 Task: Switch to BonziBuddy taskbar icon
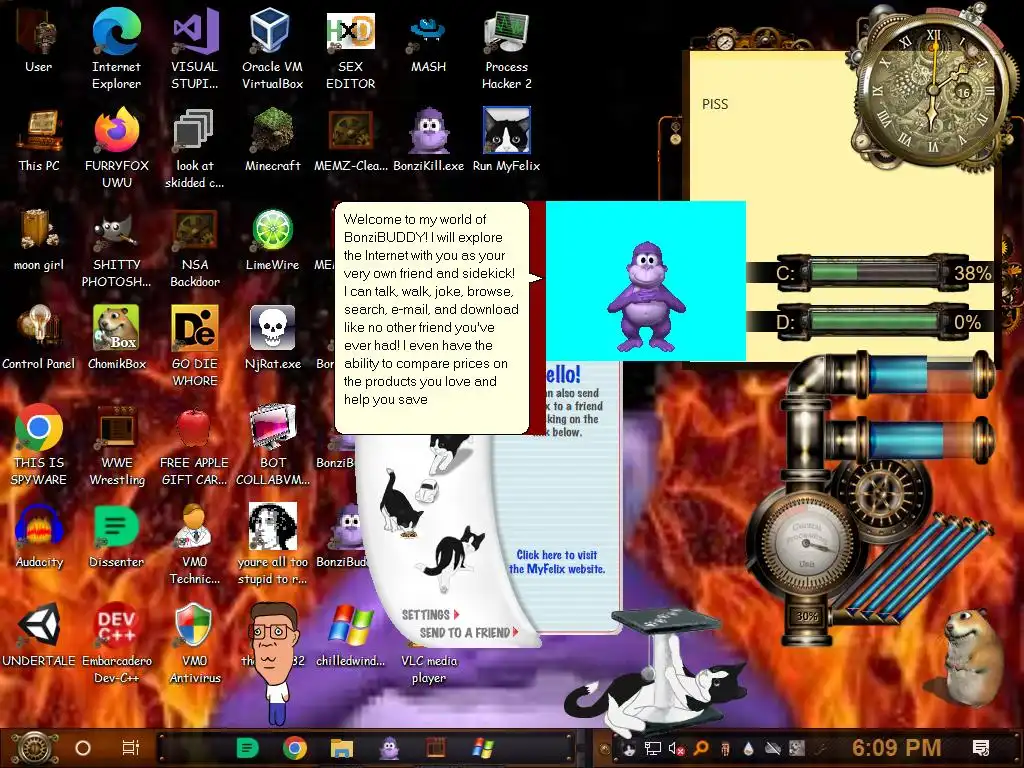(x=389, y=748)
